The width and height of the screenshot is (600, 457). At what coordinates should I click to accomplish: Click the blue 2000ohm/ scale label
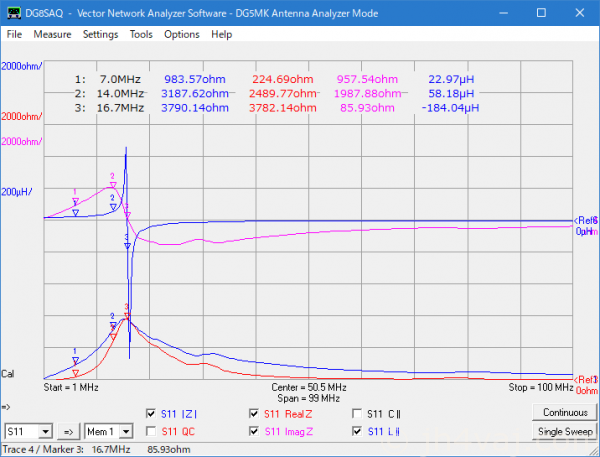[21, 66]
